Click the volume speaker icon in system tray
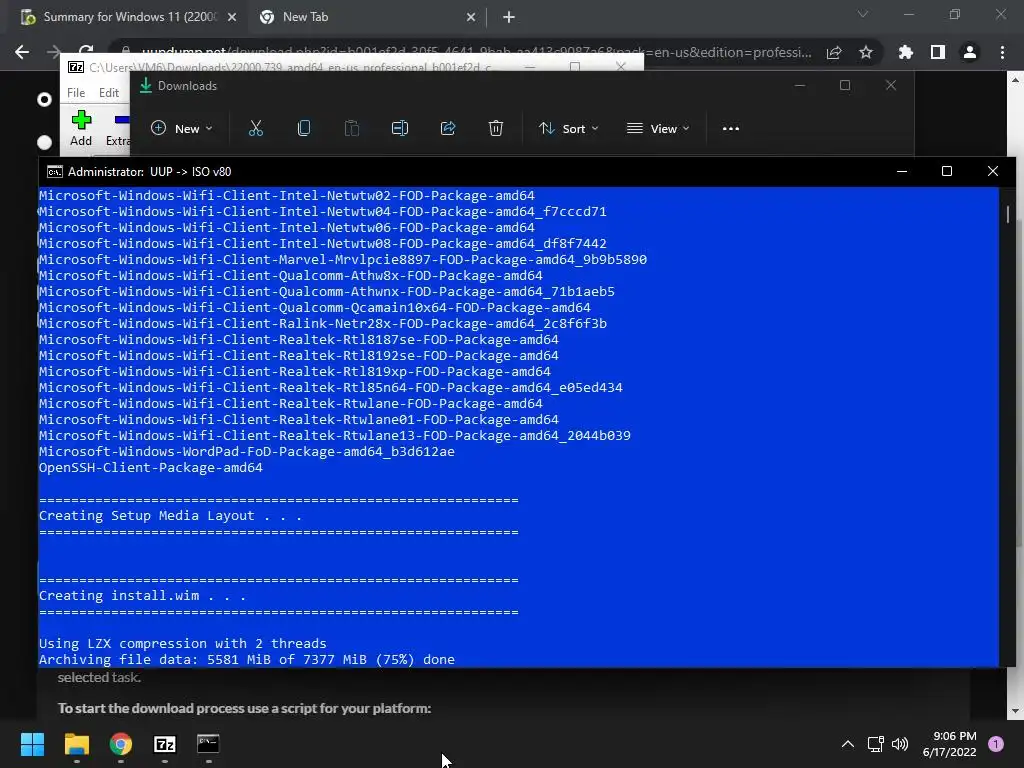This screenshot has height=768, width=1024. pos(900,744)
